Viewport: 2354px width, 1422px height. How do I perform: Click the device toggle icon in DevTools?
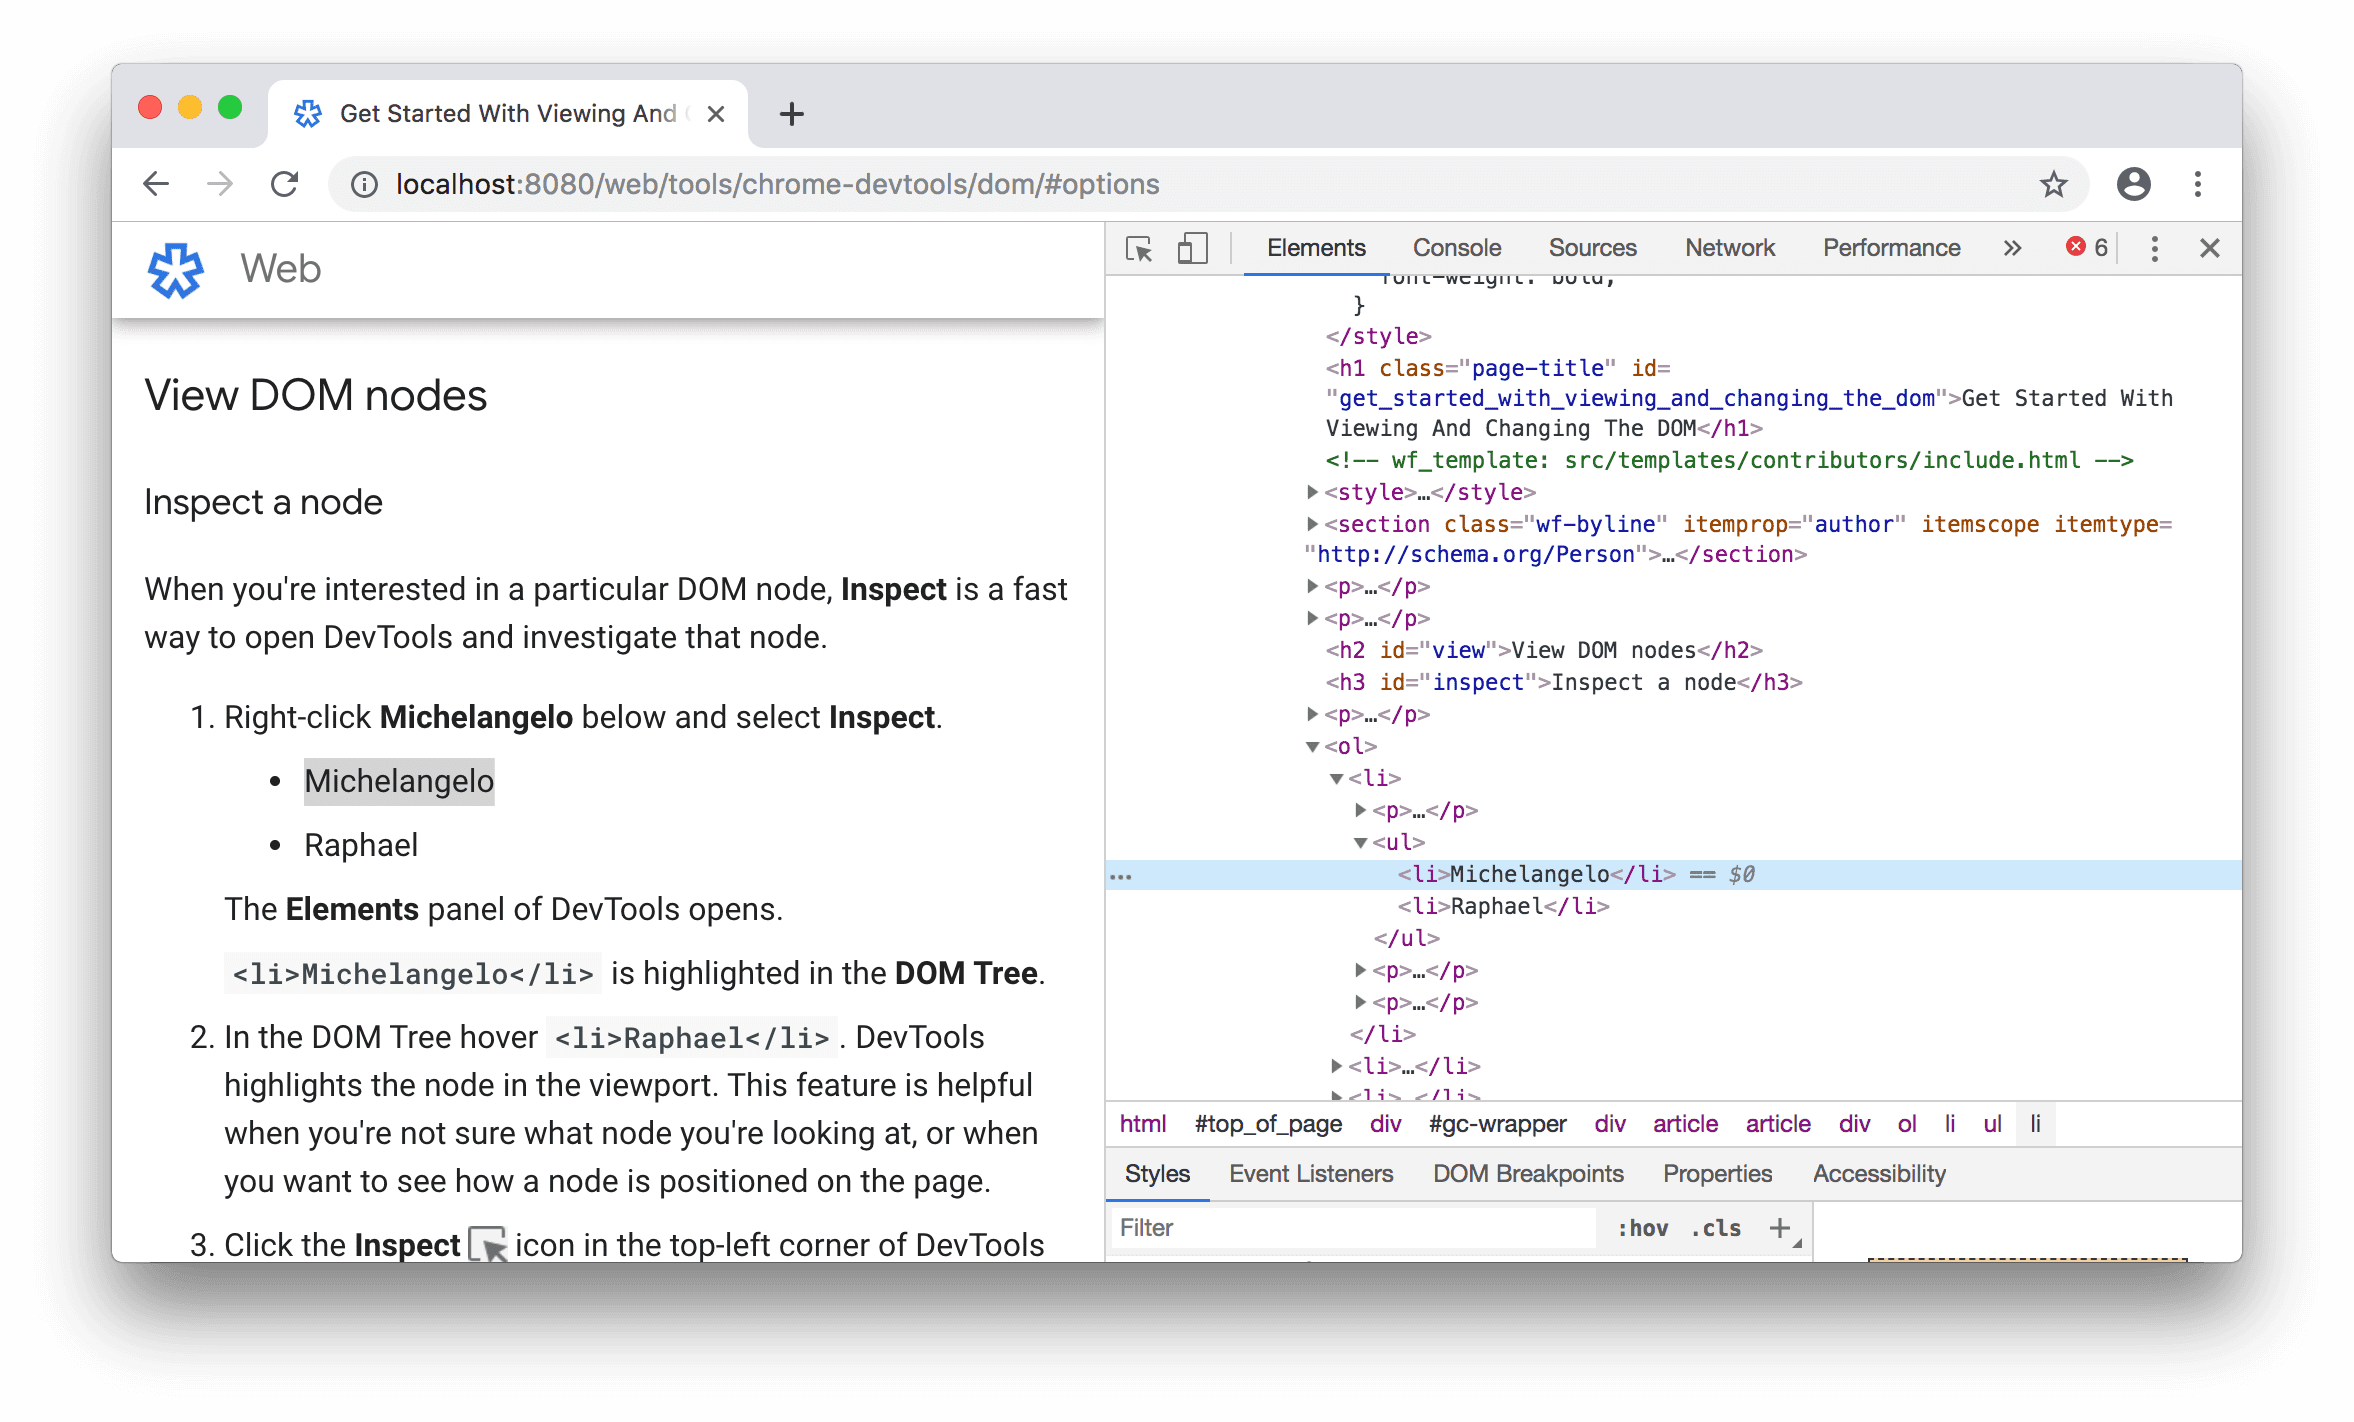(x=1192, y=247)
